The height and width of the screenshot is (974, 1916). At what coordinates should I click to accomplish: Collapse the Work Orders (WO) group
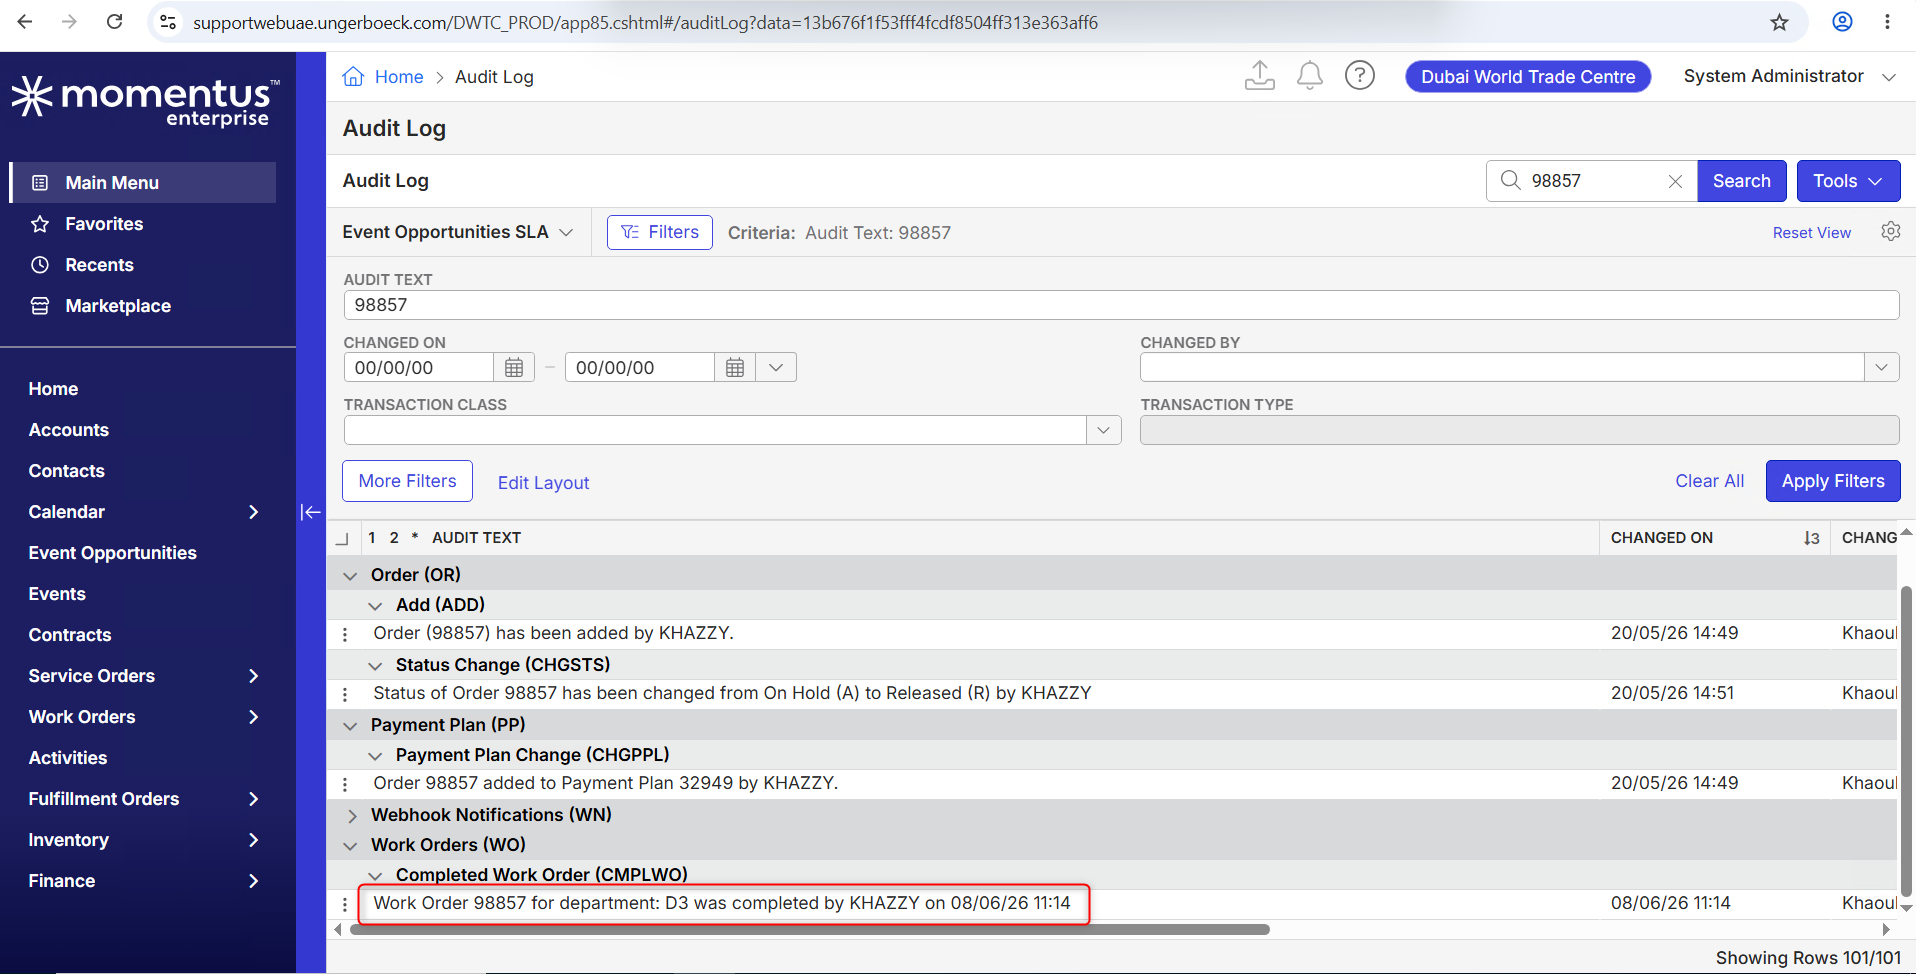(350, 845)
